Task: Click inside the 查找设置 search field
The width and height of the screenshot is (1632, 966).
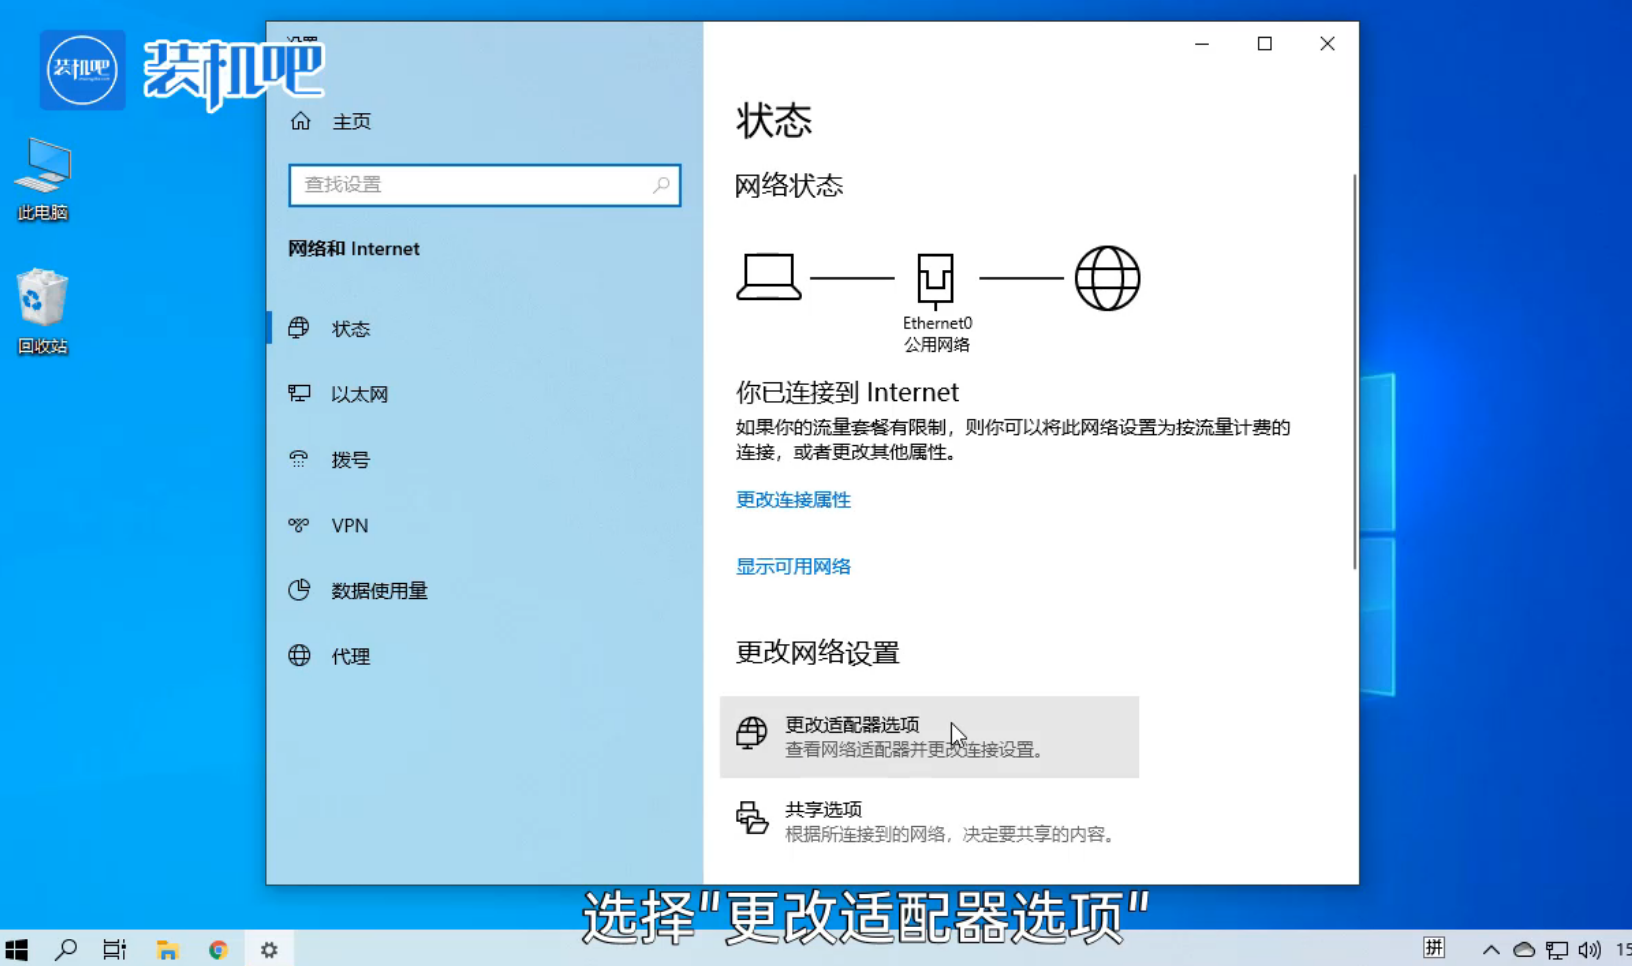Action: 470,185
